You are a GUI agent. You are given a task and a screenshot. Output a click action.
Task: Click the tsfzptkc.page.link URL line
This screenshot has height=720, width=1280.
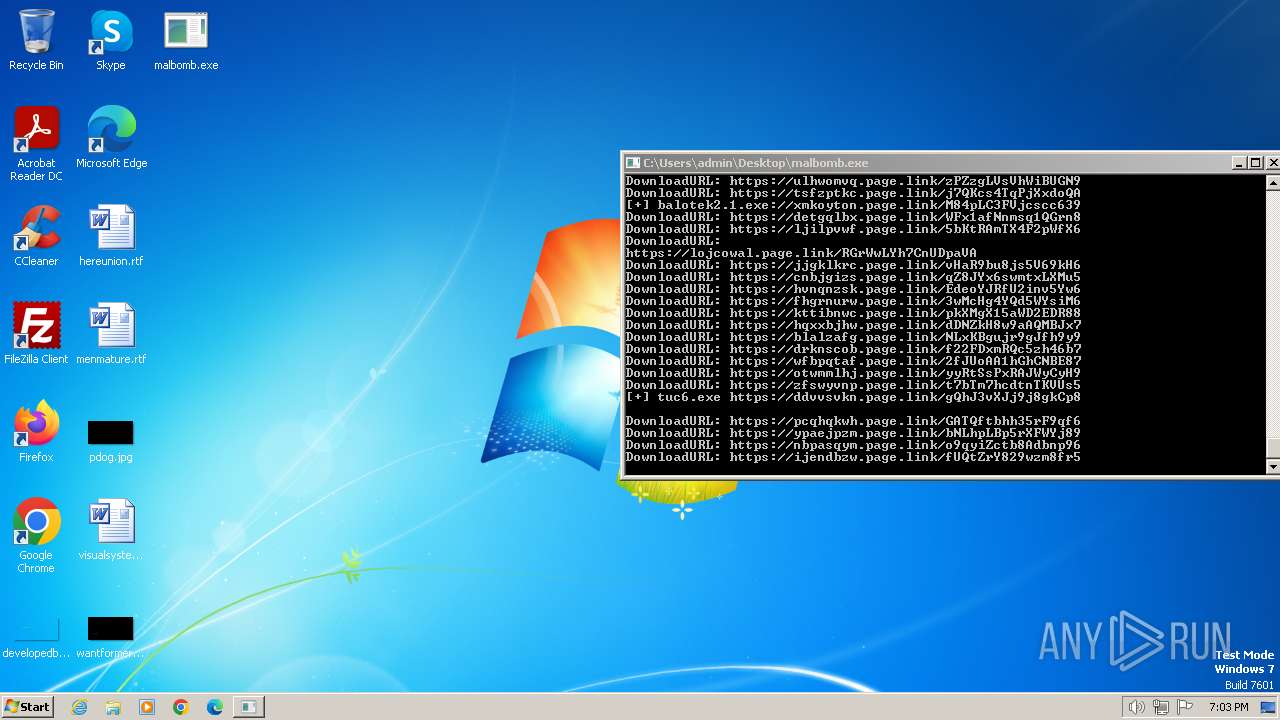853,193
